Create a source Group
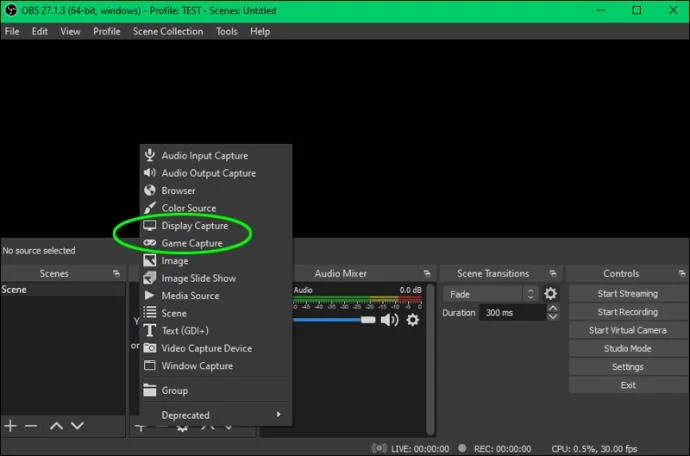690x456 pixels. [x=216, y=390]
